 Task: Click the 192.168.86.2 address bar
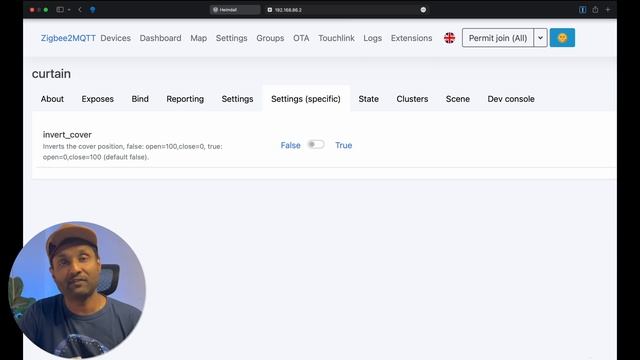tap(346, 10)
